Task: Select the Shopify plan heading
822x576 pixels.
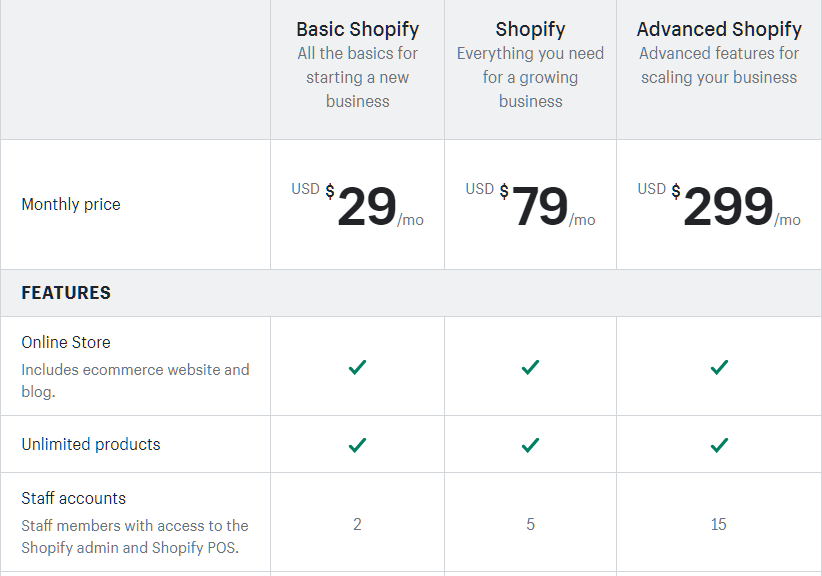Action: click(x=530, y=29)
